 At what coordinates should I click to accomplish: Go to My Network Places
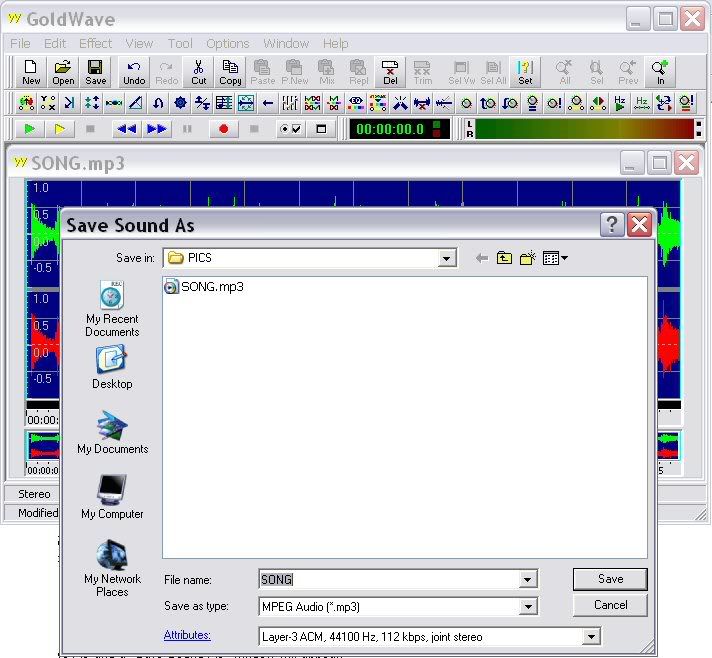pos(112,568)
